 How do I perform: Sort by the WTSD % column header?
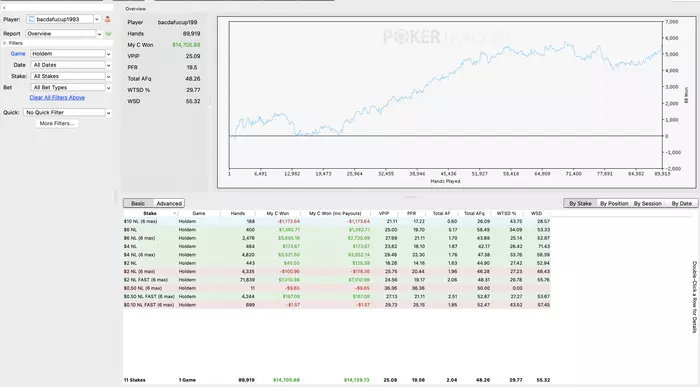tap(506, 214)
